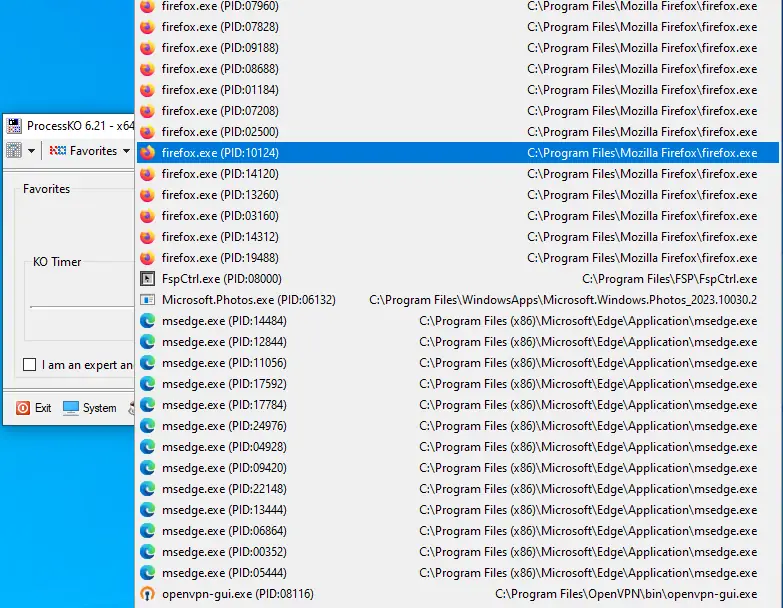Click the ProcessKO toolbar grid icon
Viewport: 783px width, 608px height.
(x=14, y=150)
